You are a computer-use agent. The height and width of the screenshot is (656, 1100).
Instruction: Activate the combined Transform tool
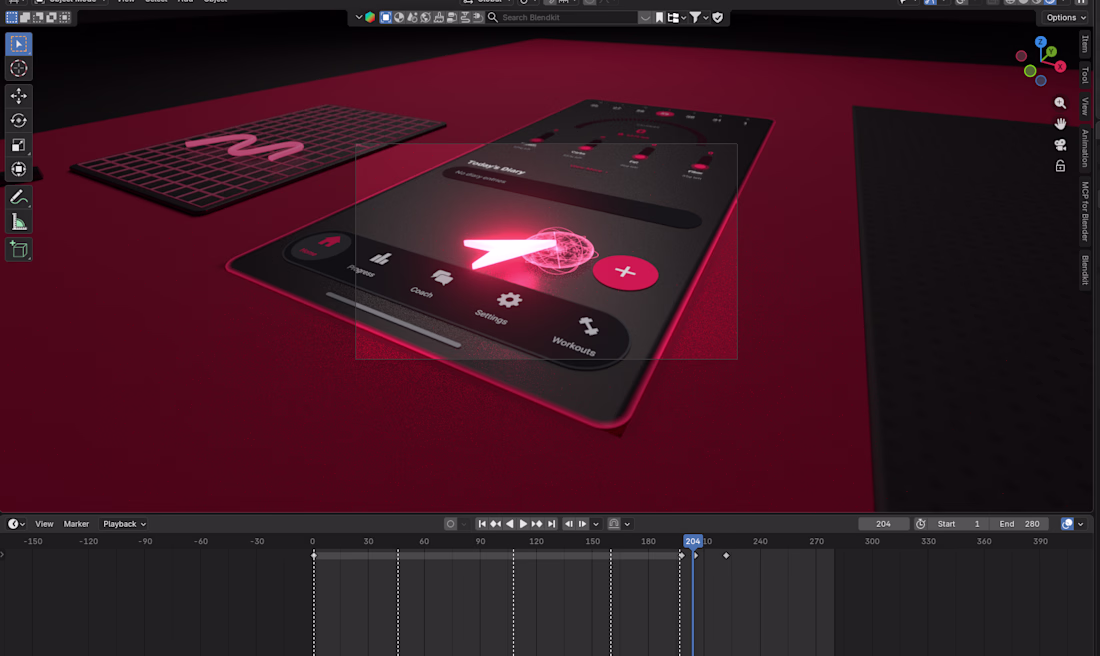(19, 170)
